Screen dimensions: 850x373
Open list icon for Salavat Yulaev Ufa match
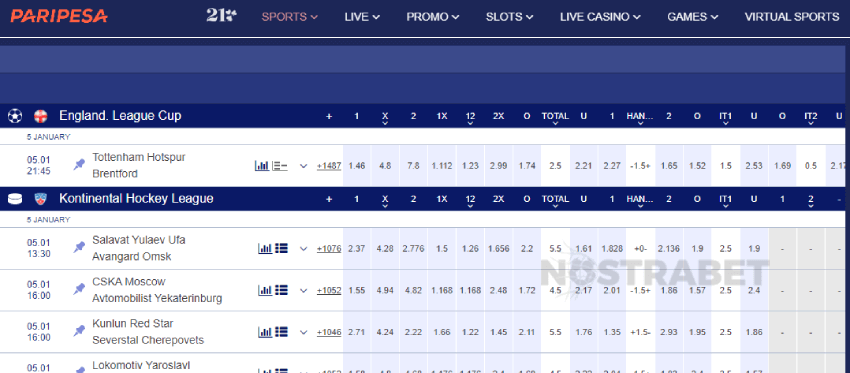click(x=281, y=248)
